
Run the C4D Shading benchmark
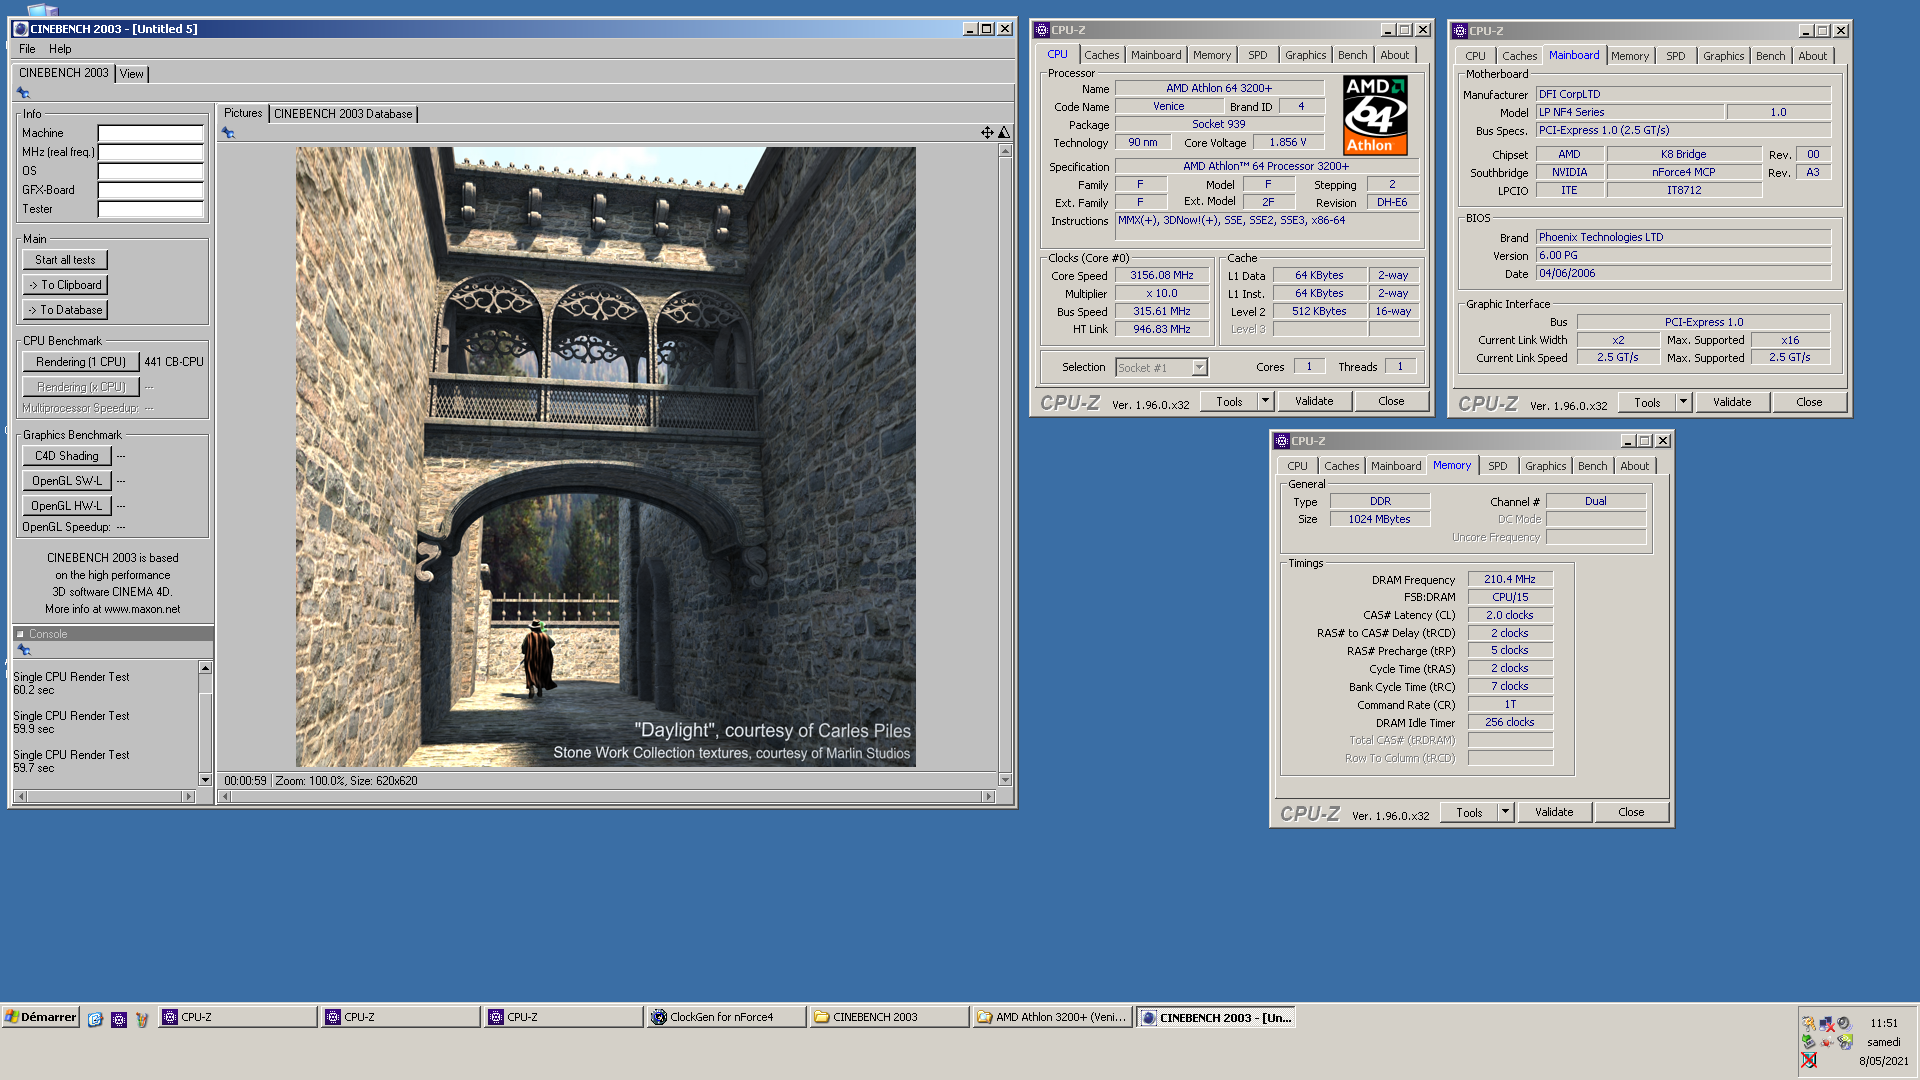pyautogui.click(x=66, y=456)
